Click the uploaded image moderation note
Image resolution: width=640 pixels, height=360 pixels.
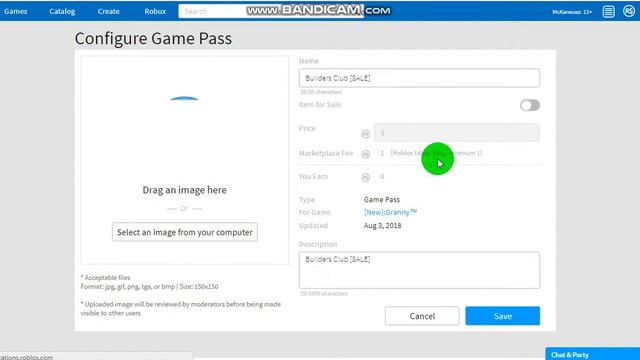point(180,309)
